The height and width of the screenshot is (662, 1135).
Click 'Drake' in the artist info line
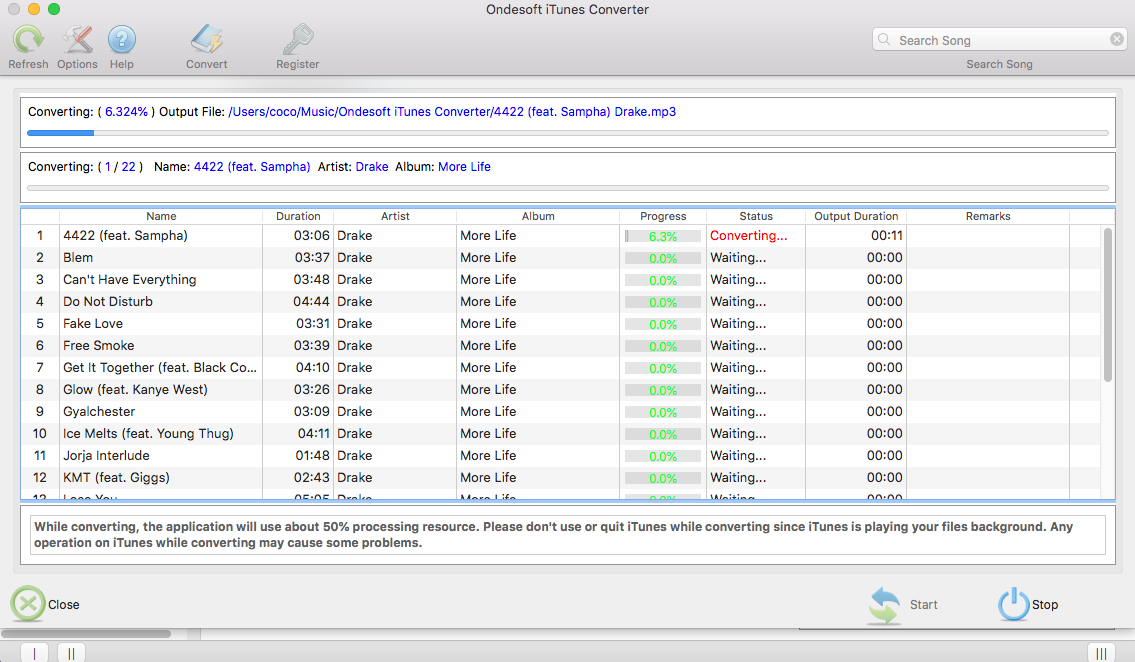click(372, 167)
